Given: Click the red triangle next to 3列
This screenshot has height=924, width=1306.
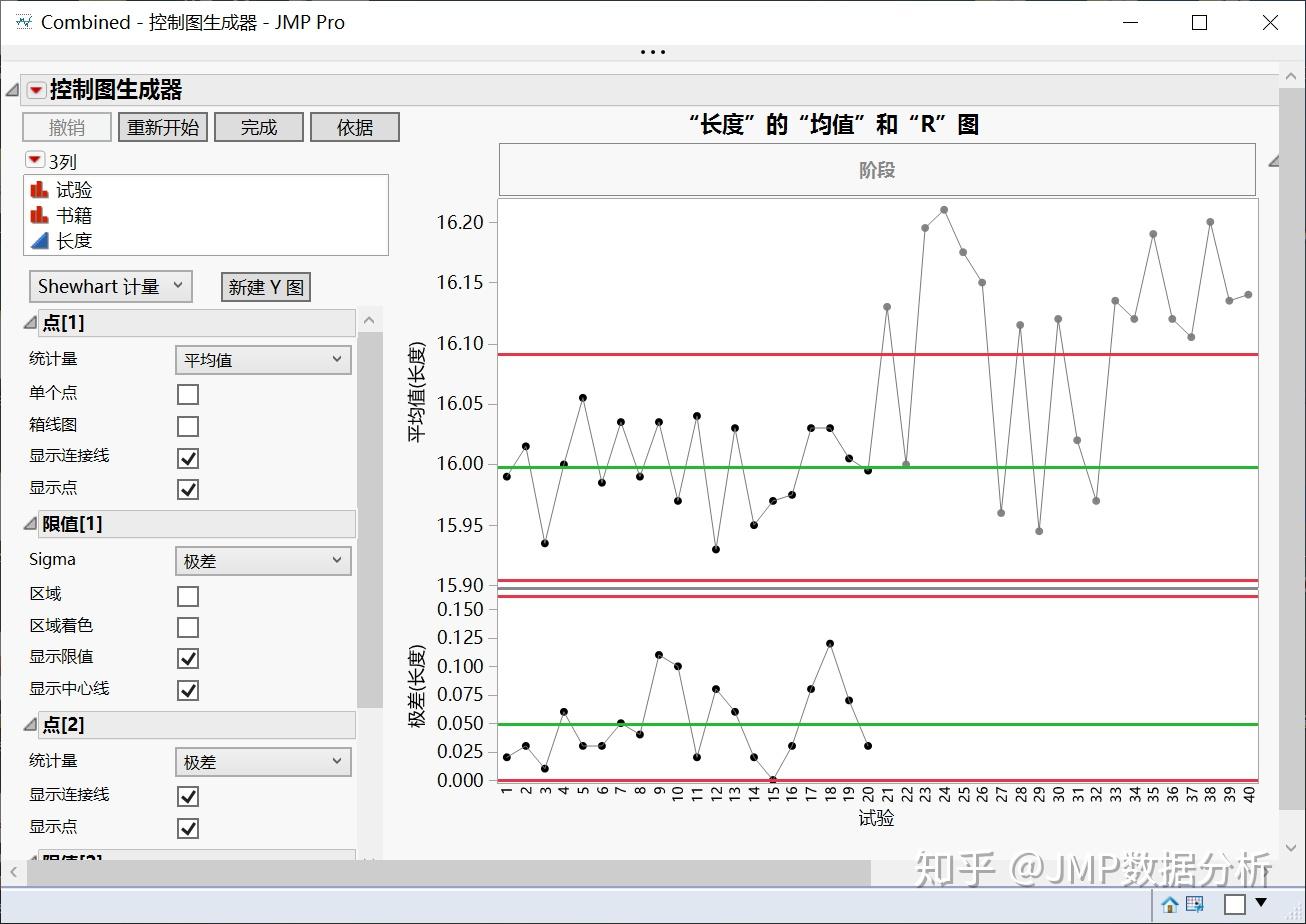Looking at the screenshot, I should tap(33, 160).
